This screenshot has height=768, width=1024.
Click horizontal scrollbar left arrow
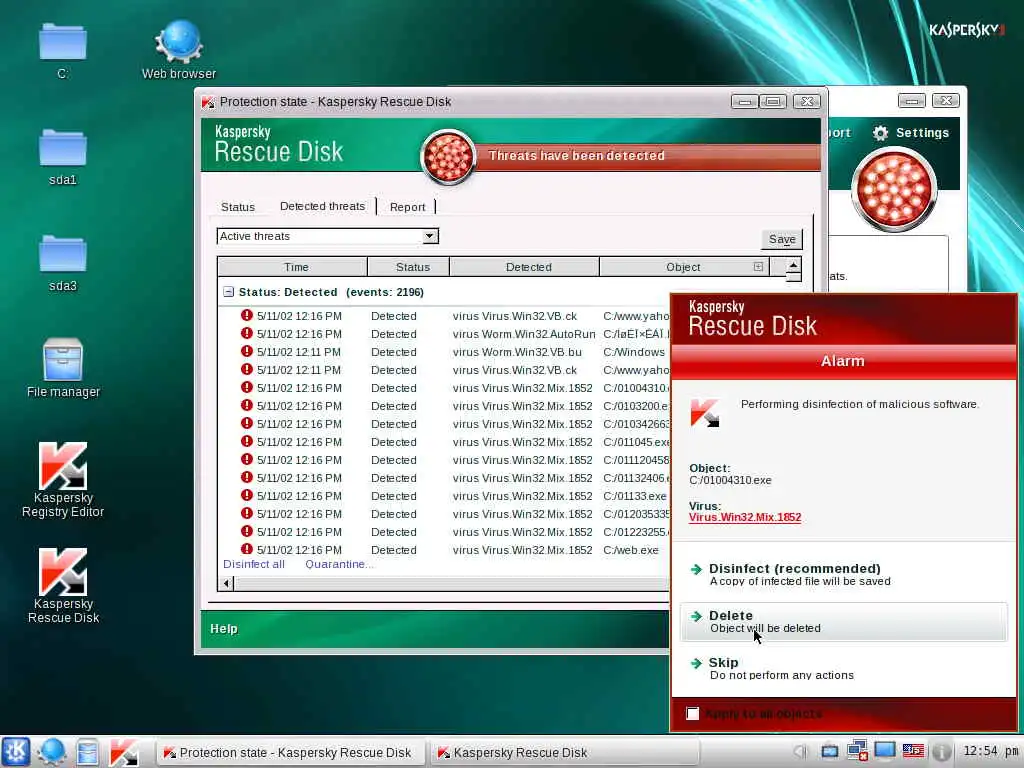(x=227, y=583)
